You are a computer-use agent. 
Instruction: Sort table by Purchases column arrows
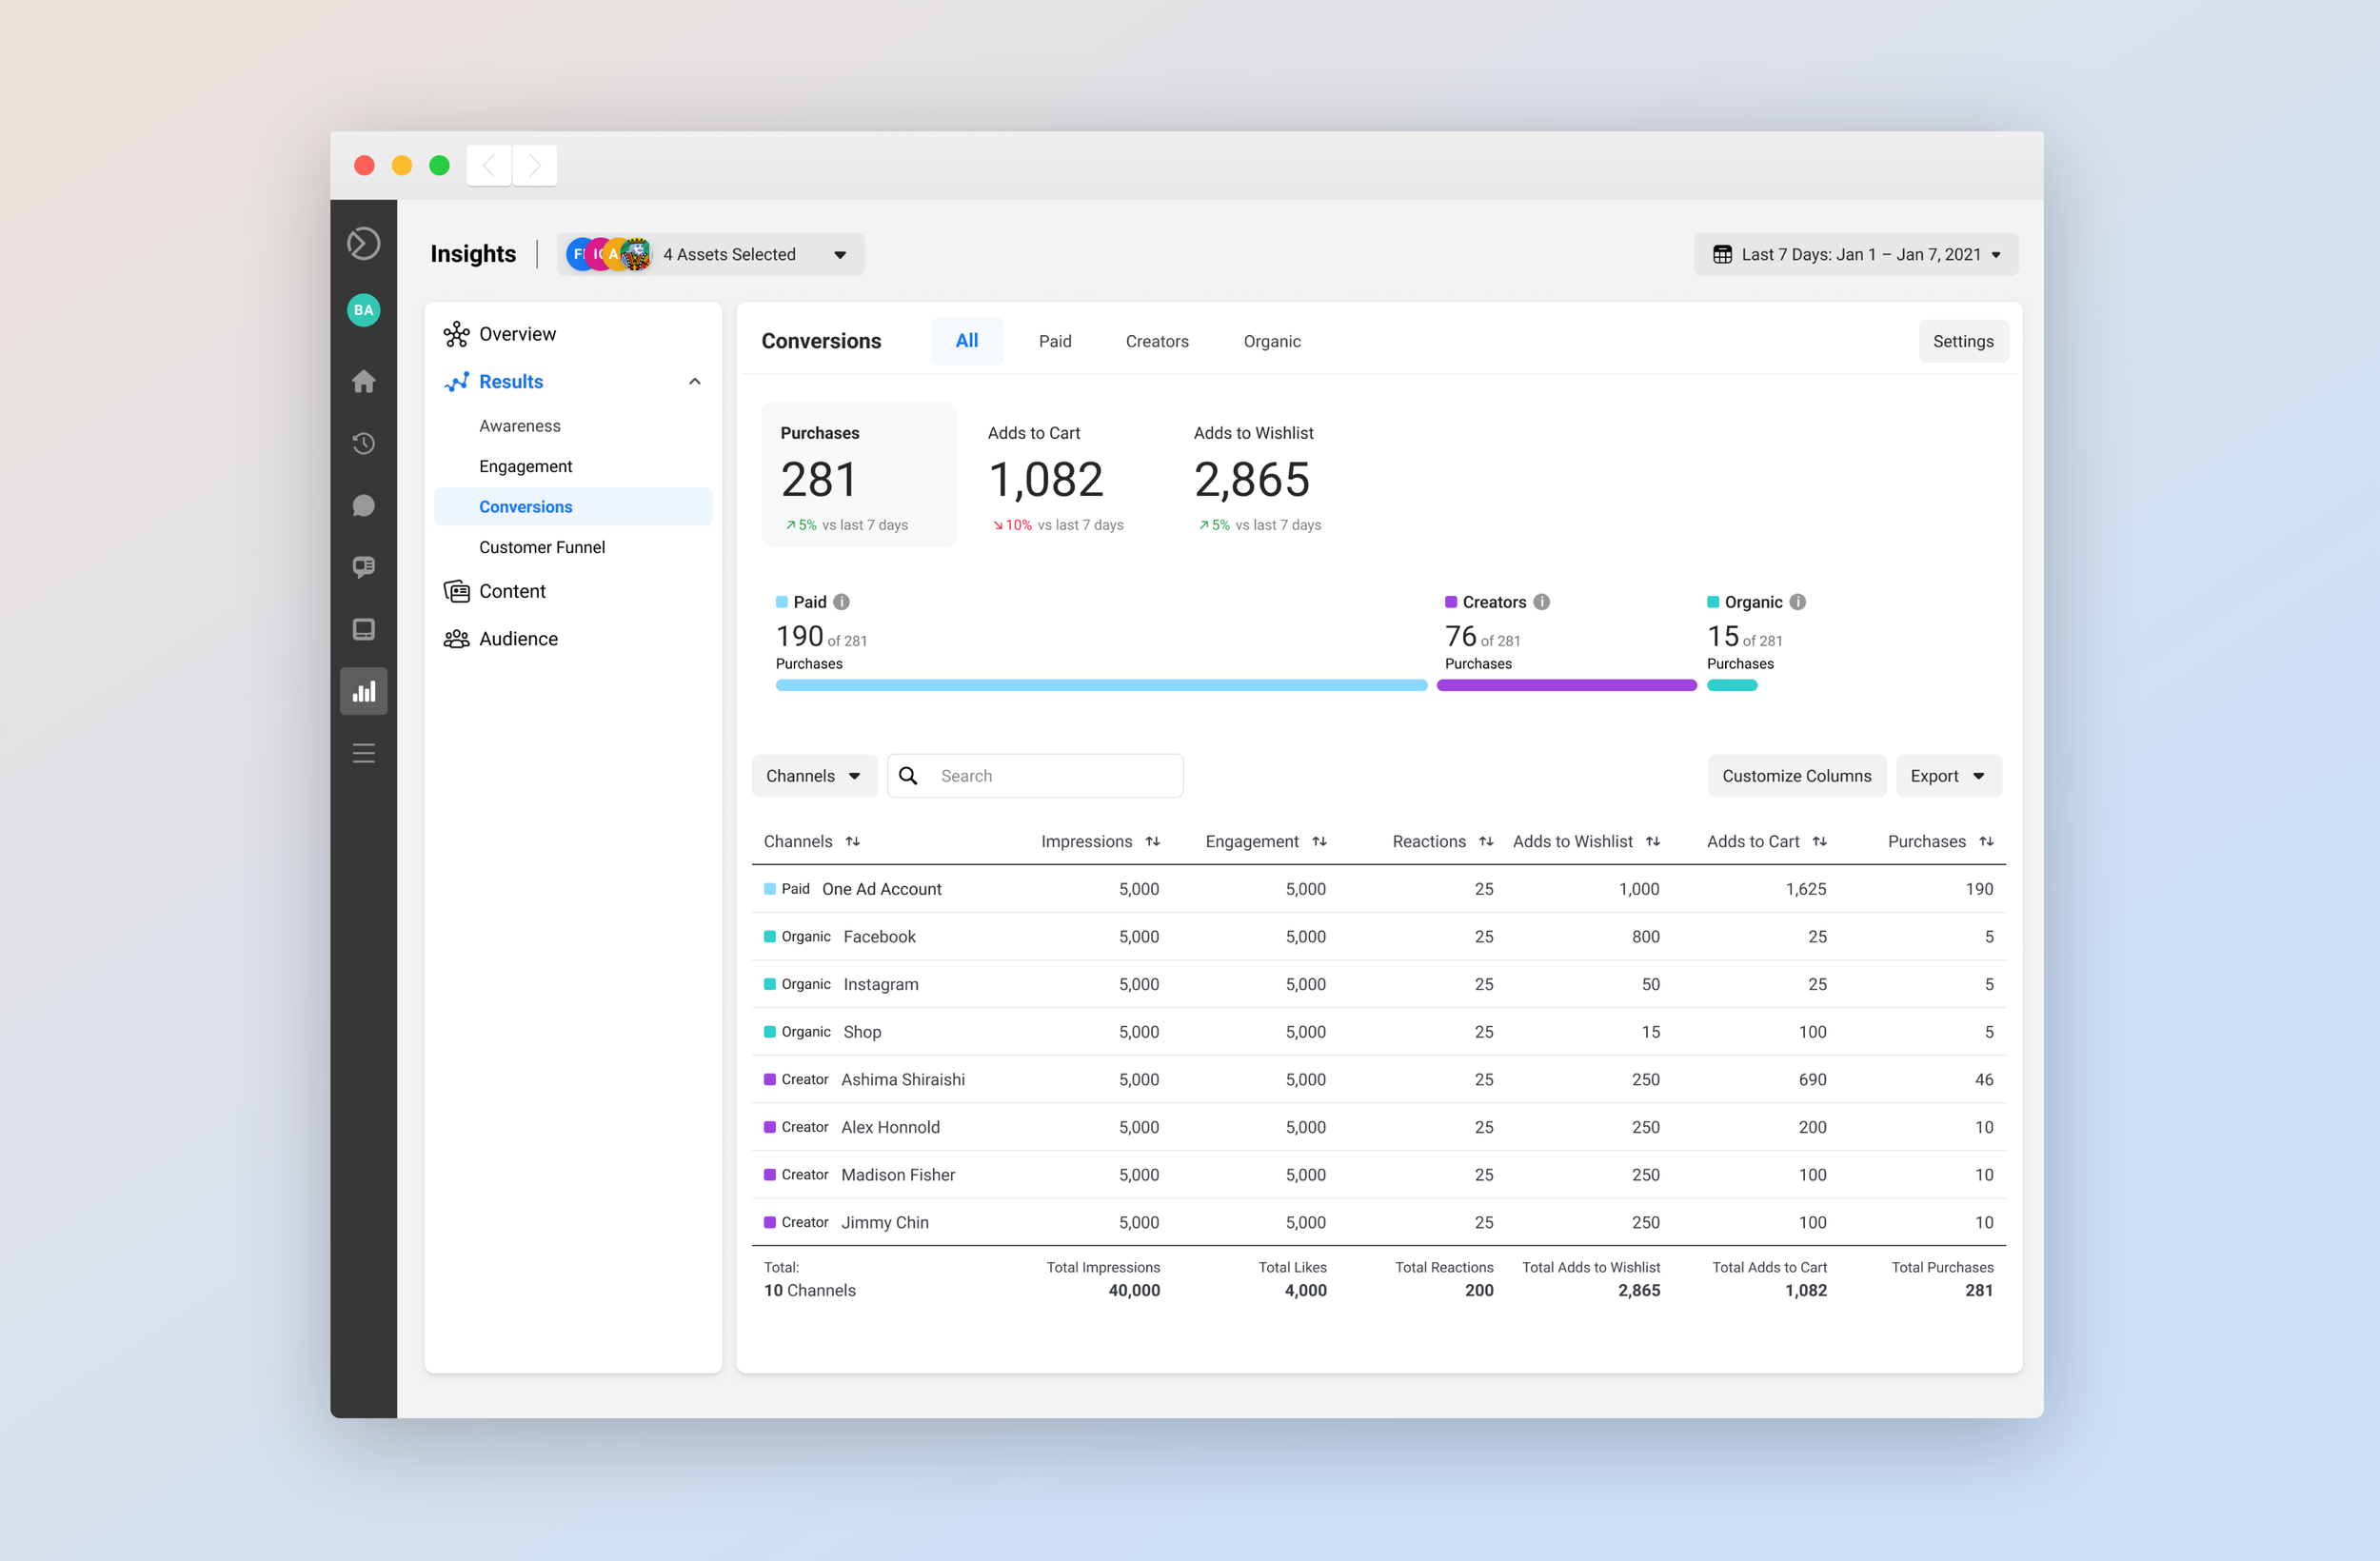pyautogui.click(x=1986, y=841)
